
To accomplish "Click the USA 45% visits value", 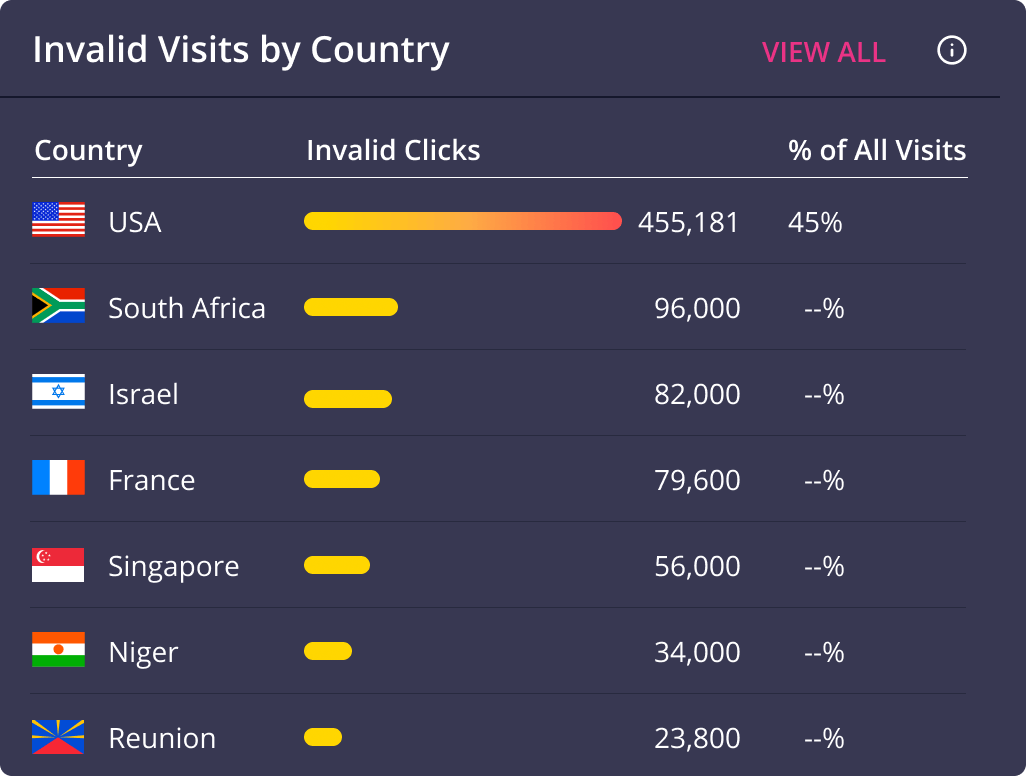I will pos(815,222).
